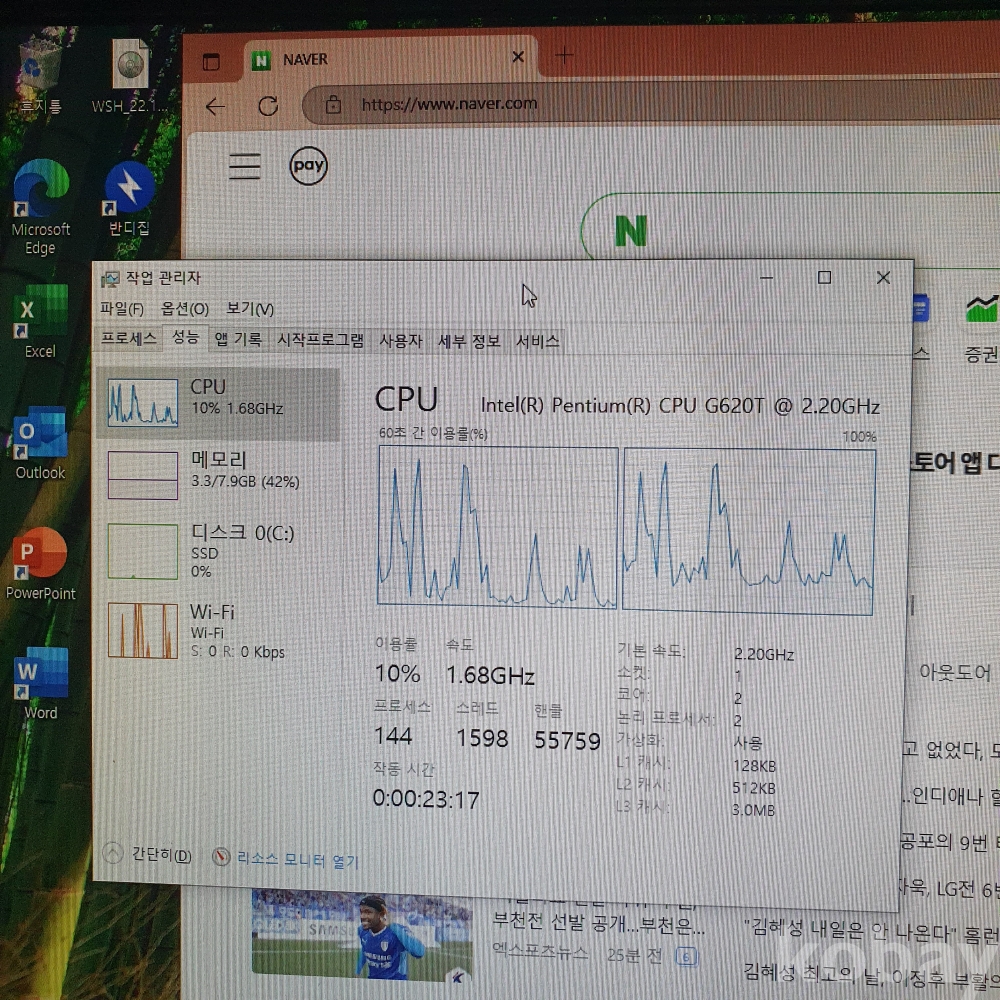Click the 55759 handles value

click(x=567, y=740)
